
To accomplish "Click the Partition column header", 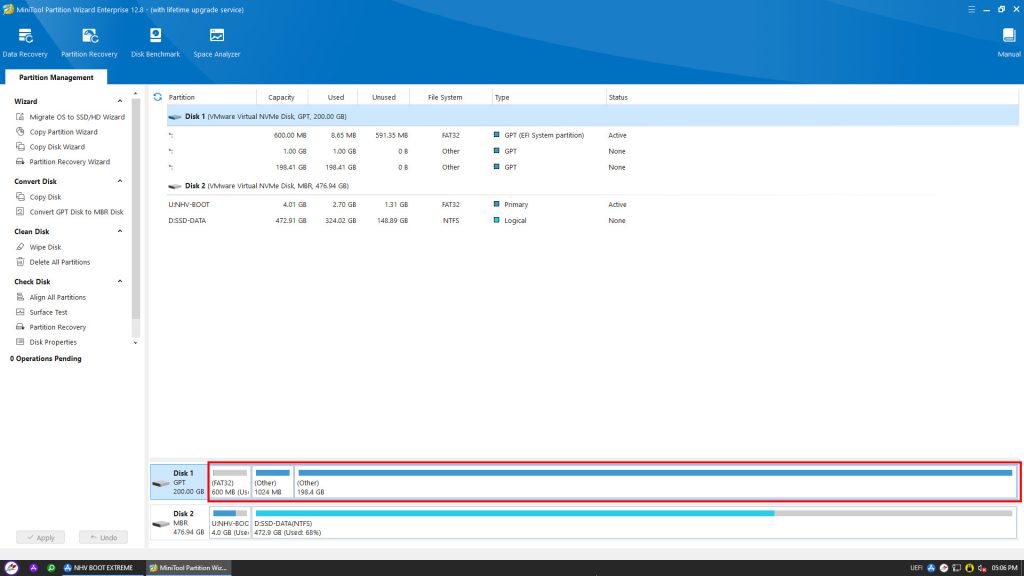I will (x=211, y=97).
